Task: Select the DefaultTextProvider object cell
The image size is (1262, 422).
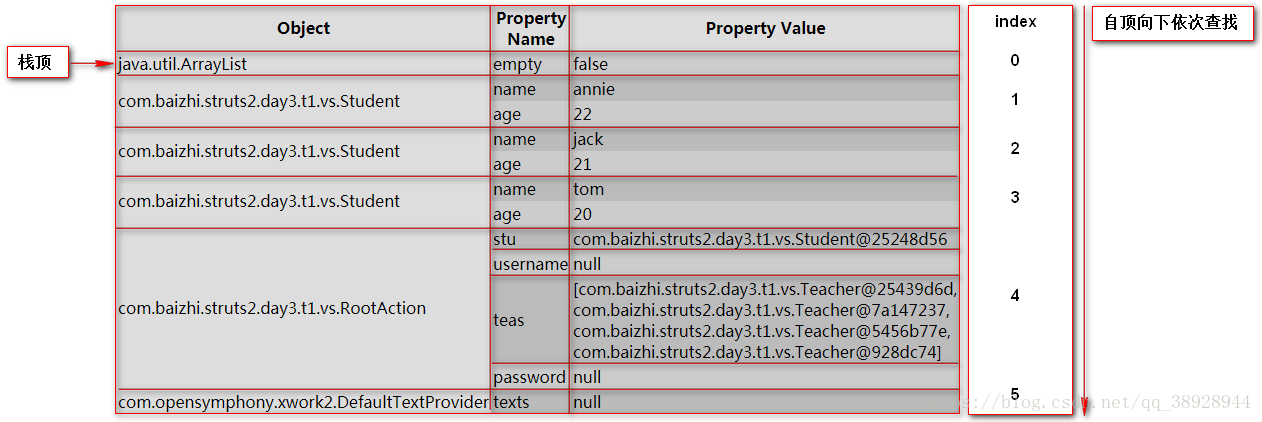Action: click(x=303, y=402)
